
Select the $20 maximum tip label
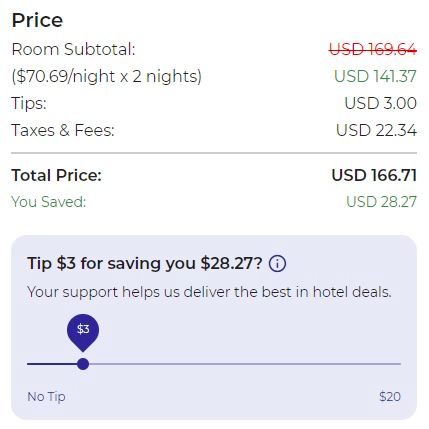[x=390, y=396]
